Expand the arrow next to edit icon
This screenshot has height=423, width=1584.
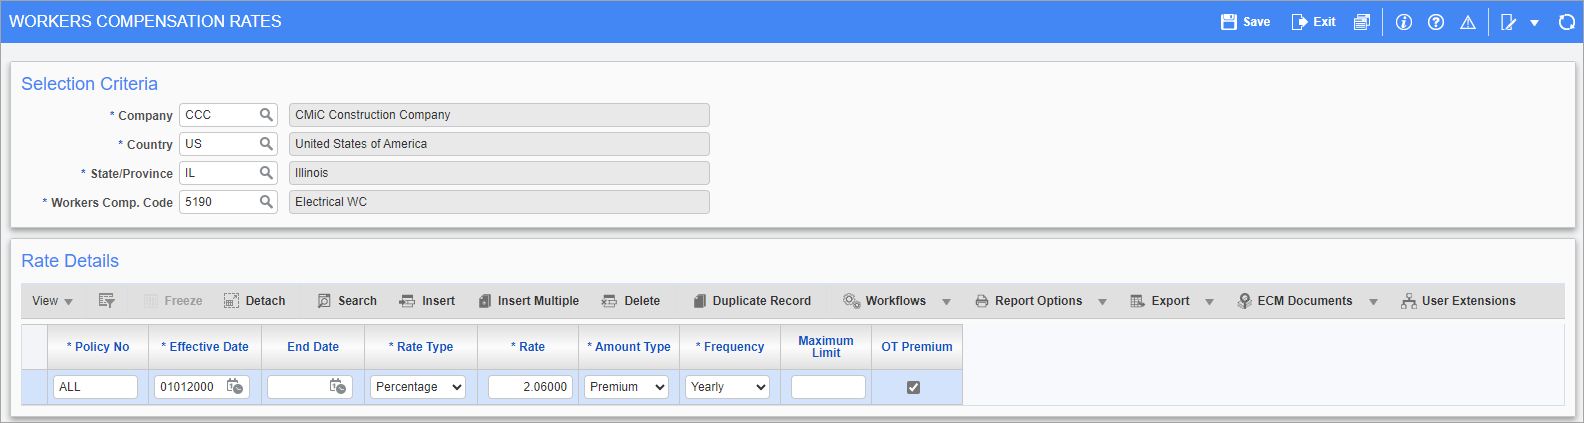pos(1534,23)
